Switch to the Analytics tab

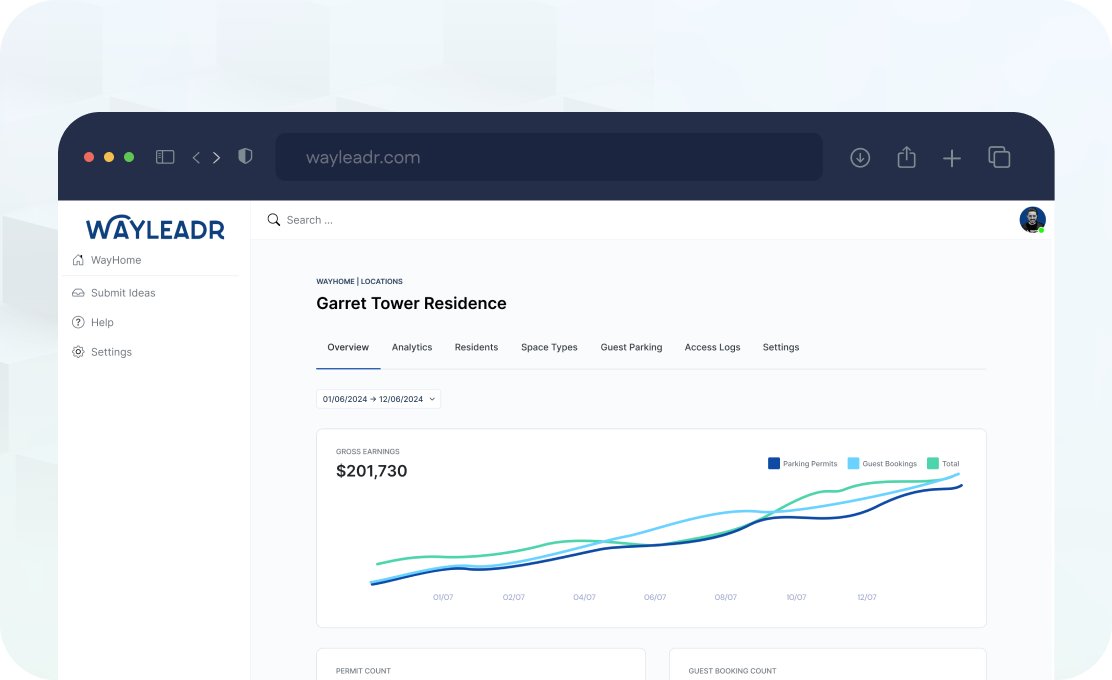412,347
